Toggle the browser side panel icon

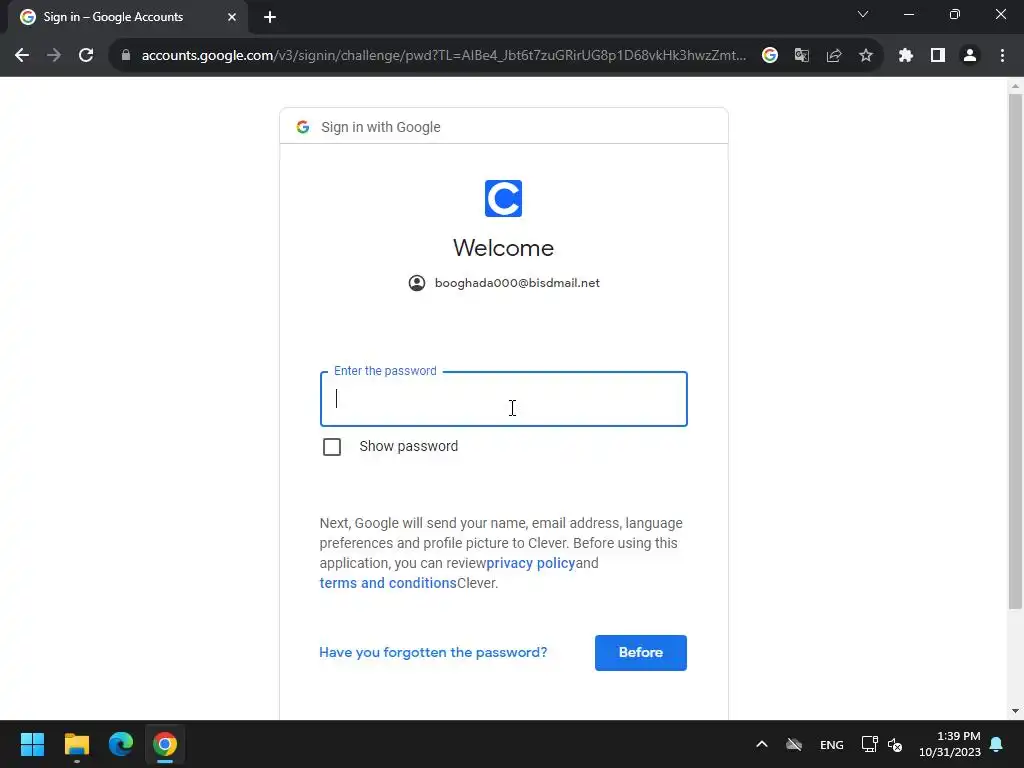pyautogui.click(x=938, y=56)
